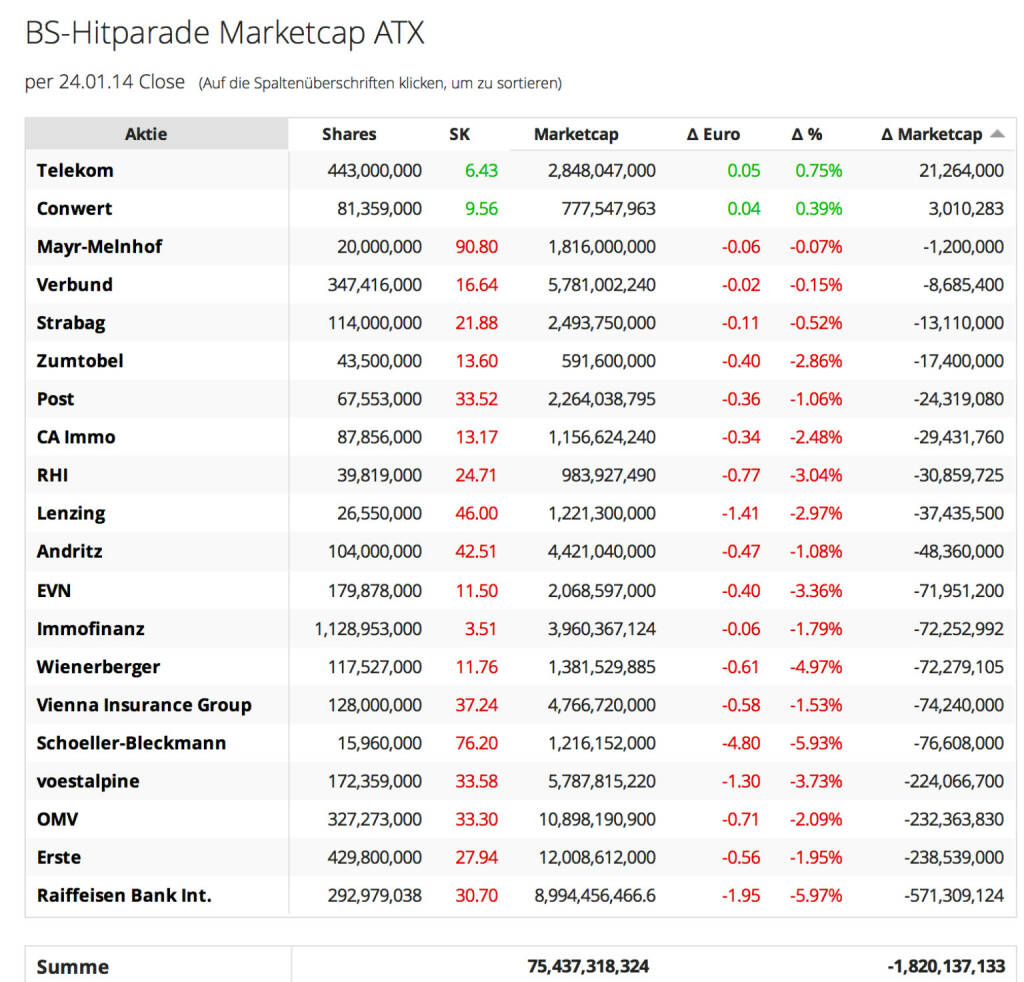
Task: Open Strabag stock entry
Action: click(70, 322)
